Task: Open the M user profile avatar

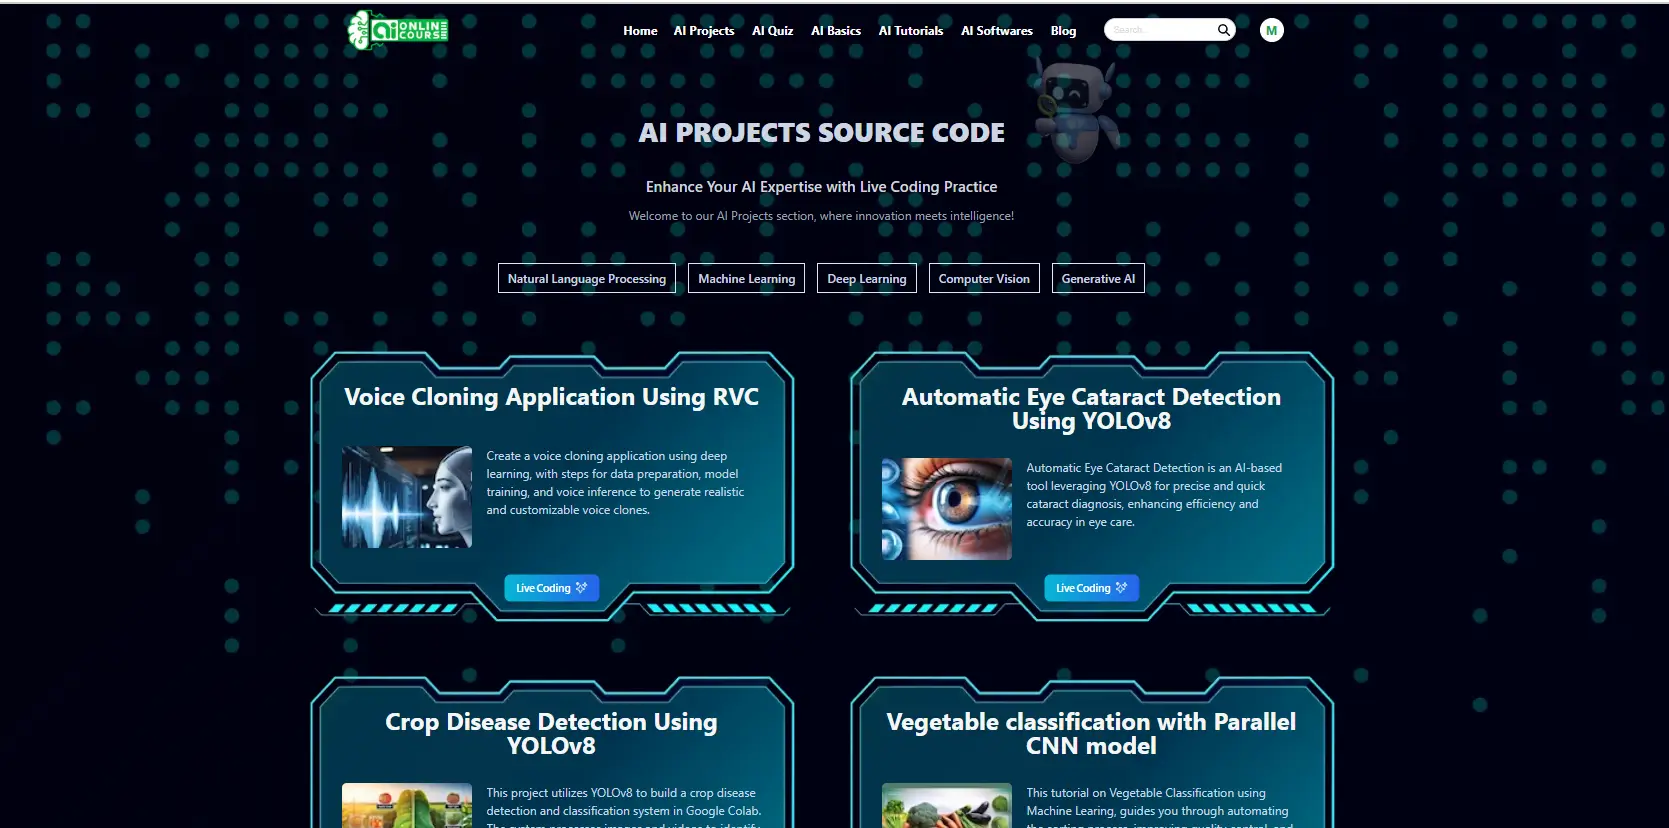Action: pyautogui.click(x=1271, y=30)
